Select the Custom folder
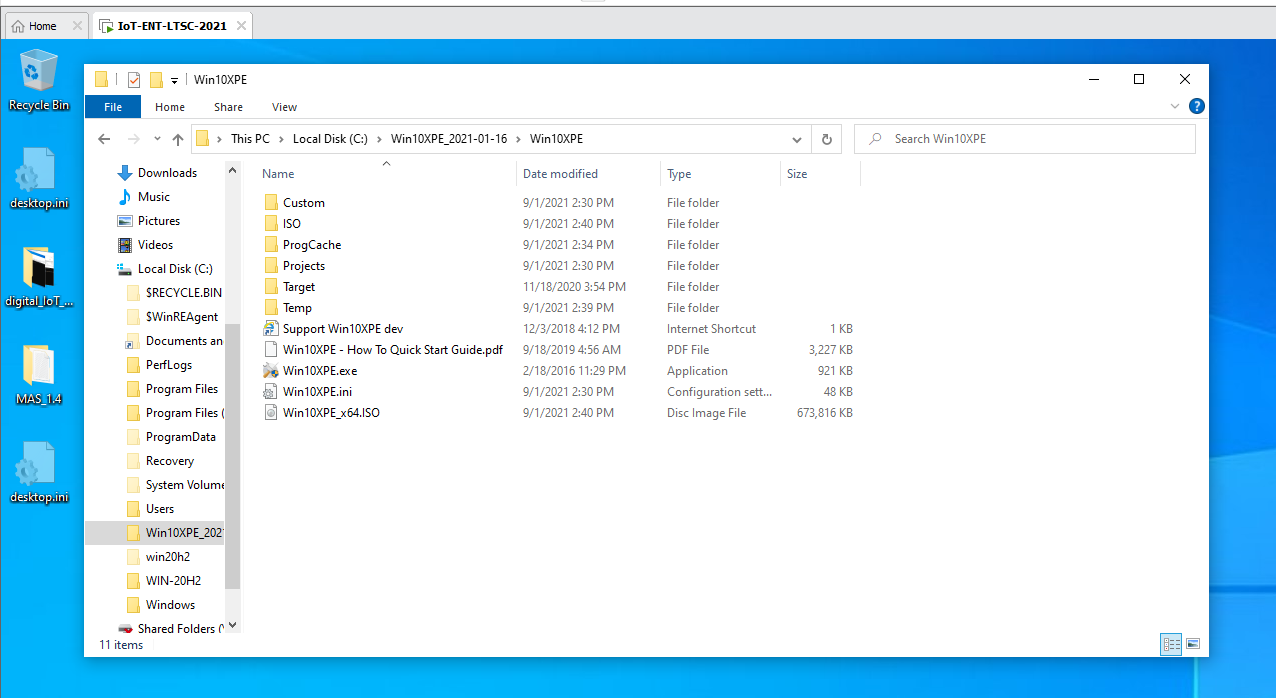 click(303, 203)
